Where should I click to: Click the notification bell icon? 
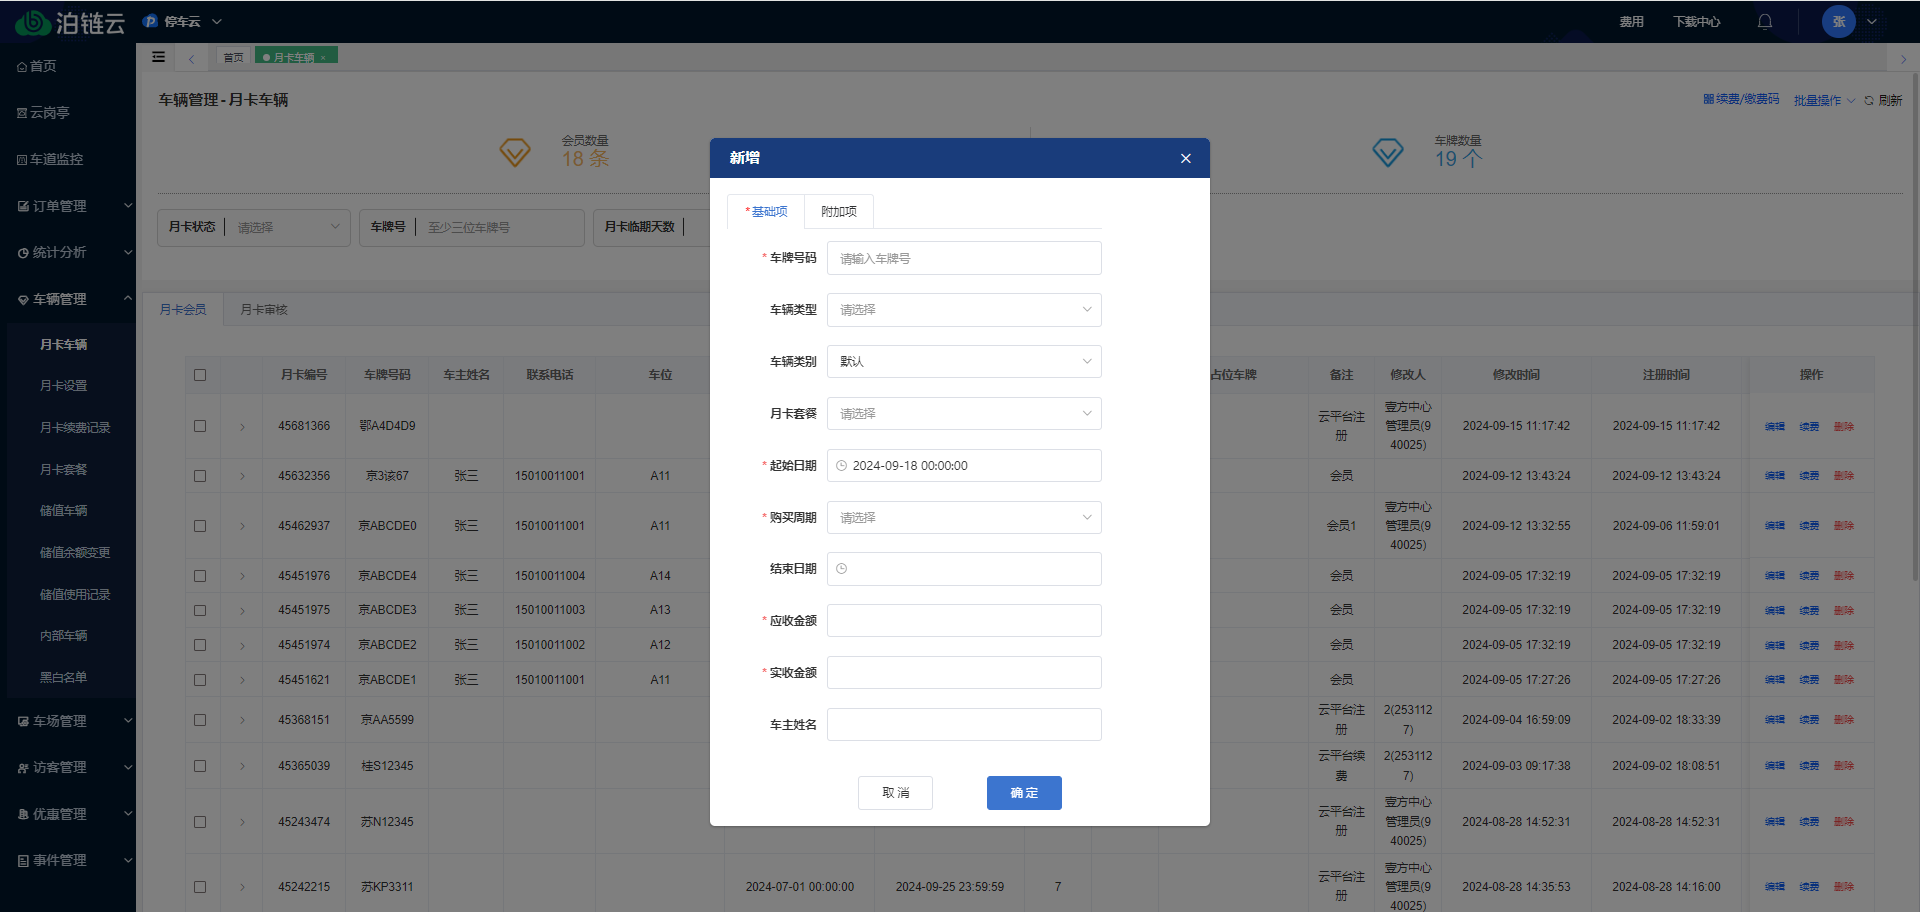[1765, 21]
